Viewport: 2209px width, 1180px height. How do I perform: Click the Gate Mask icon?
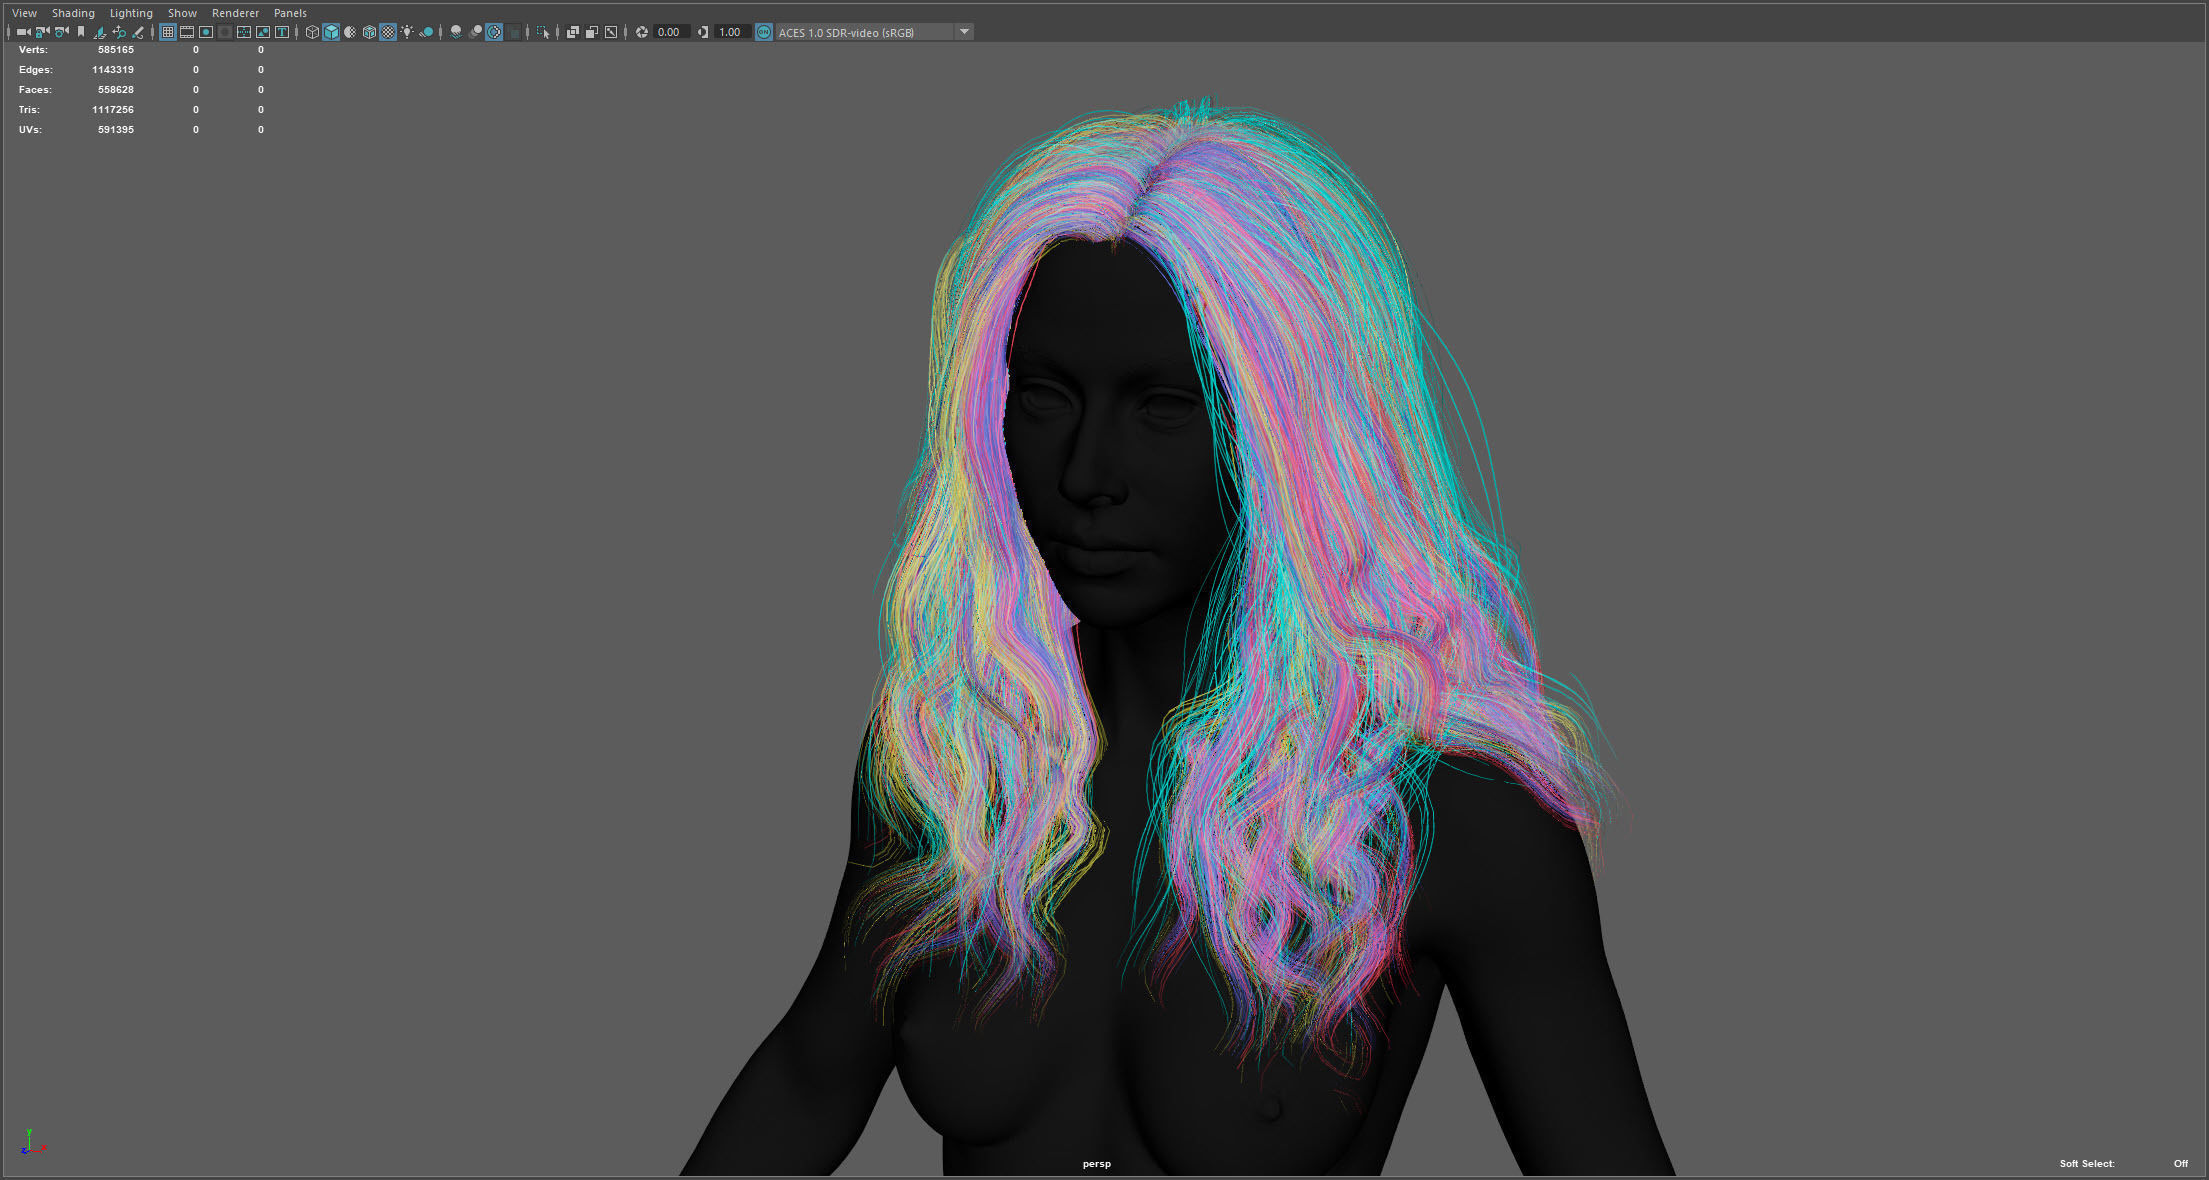225,32
